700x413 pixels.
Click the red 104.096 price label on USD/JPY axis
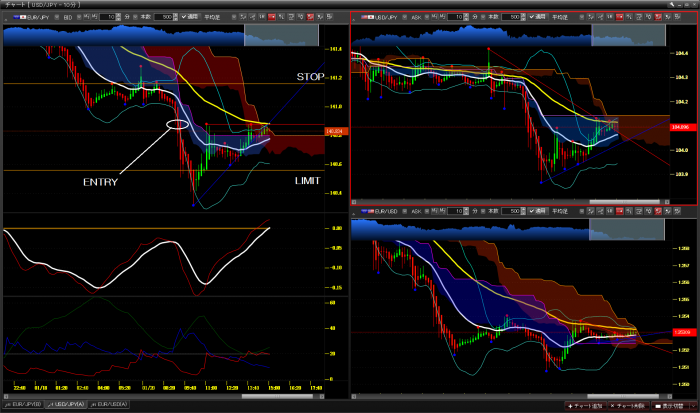pos(683,127)
